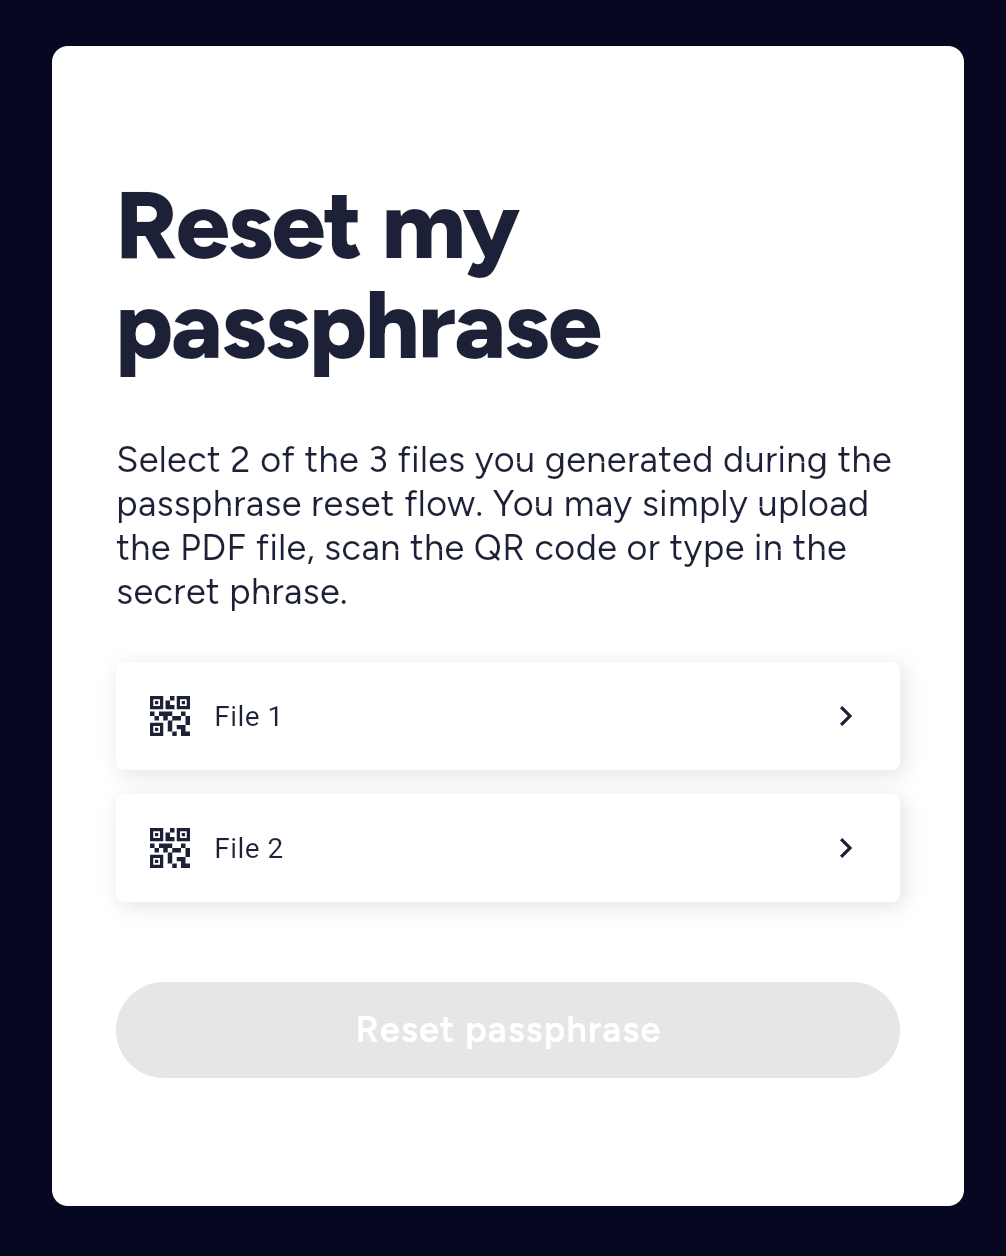Click the right chevron on the File 2 row
1006x1256 pixels.
click(x=846, y=848)
